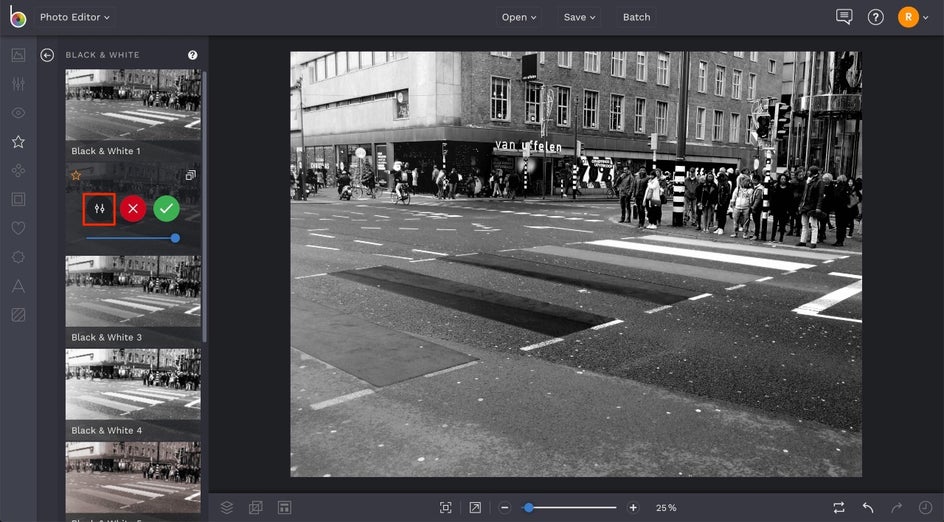Open the effect settings sliders button
Screen dimensions: 944x522
click(99, 209)
